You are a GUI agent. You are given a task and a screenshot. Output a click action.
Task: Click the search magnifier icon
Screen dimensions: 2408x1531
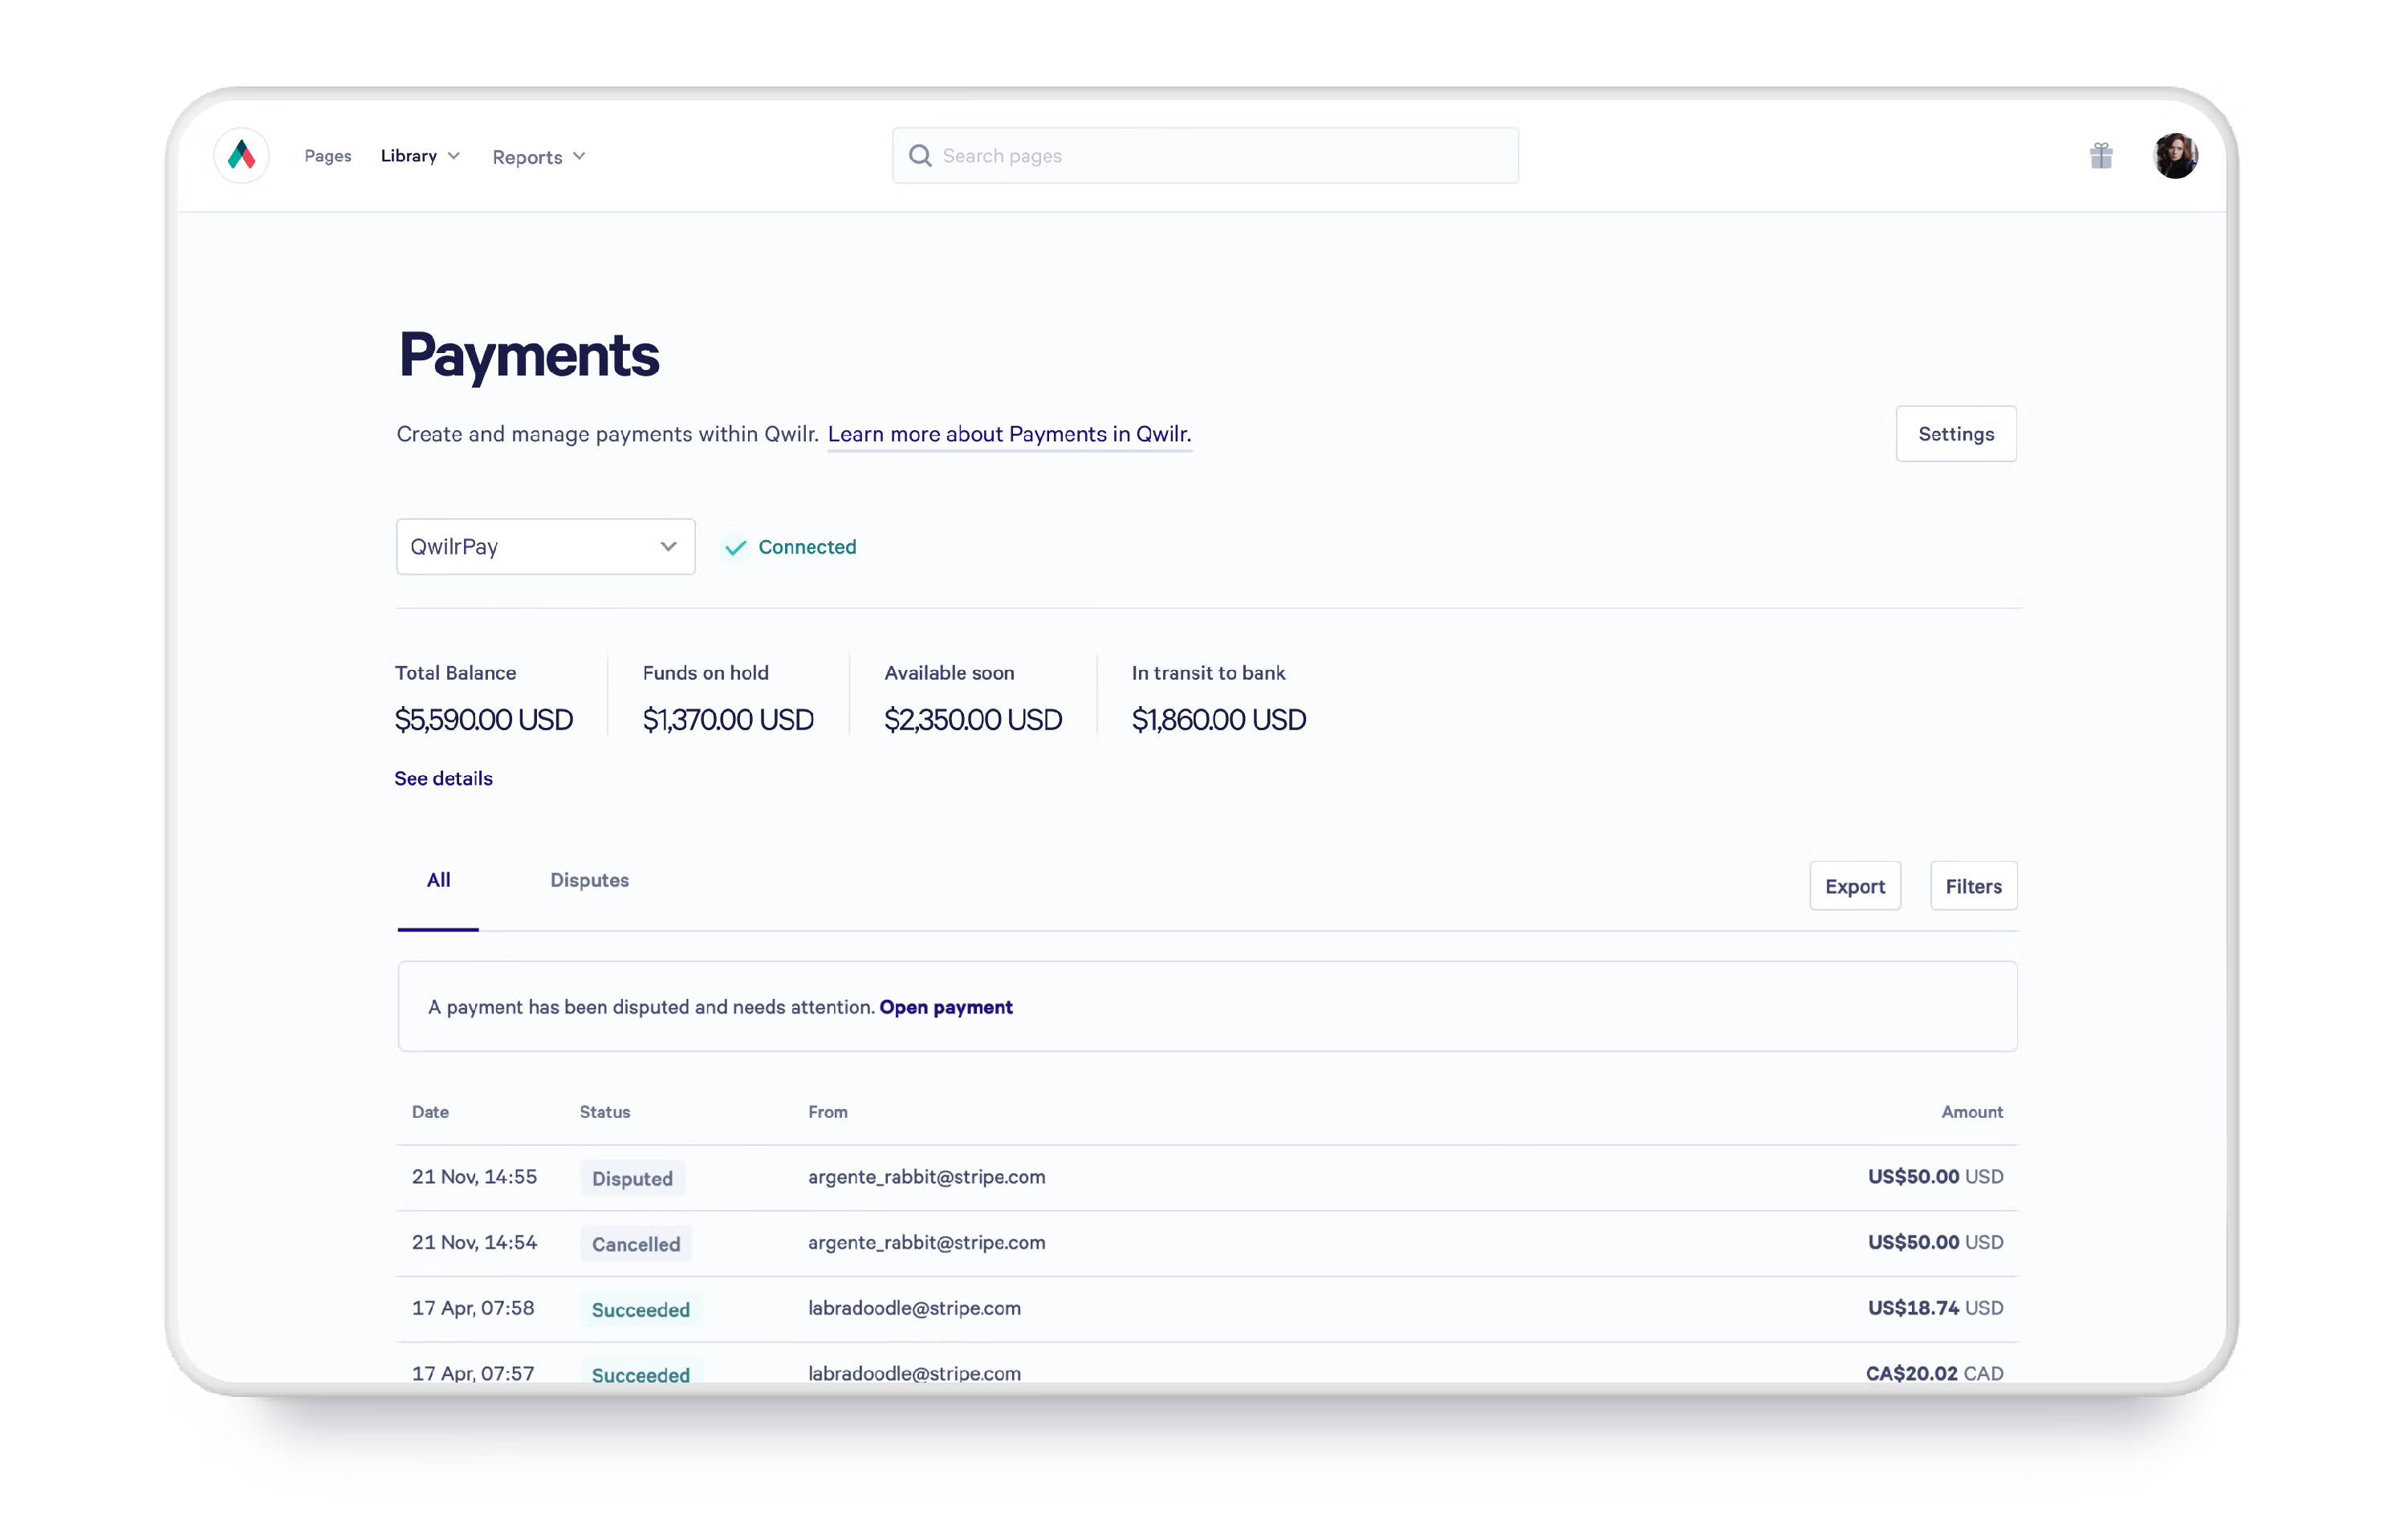coord(920,155)
